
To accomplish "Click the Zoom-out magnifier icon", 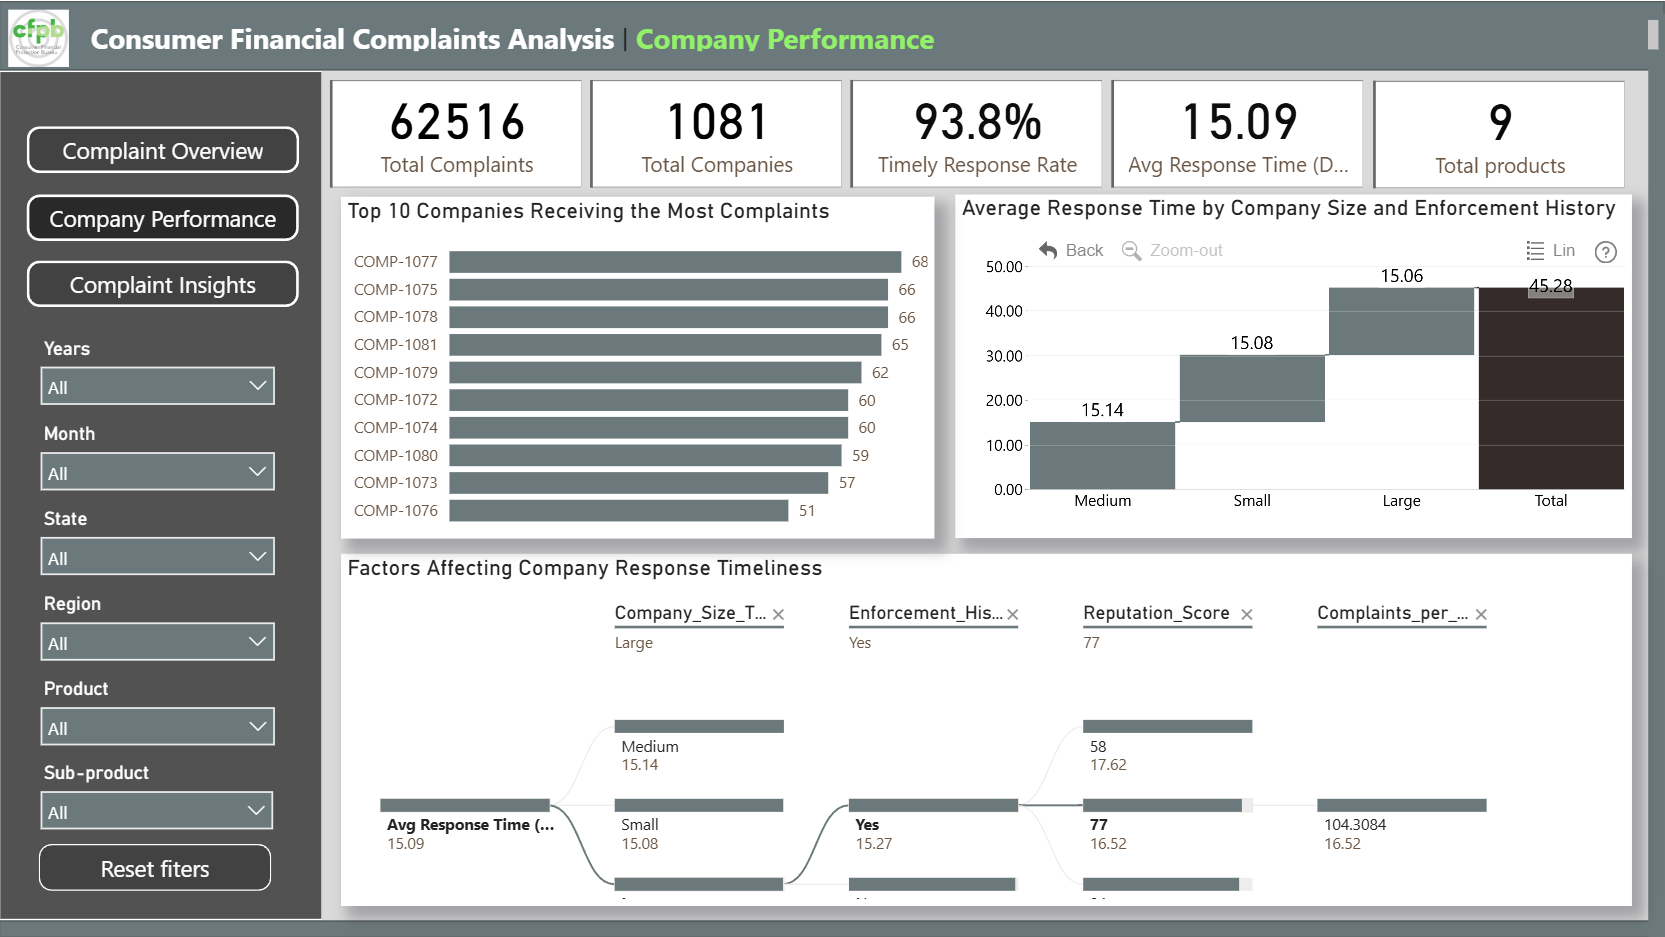I will click(x=1131, y=250).
